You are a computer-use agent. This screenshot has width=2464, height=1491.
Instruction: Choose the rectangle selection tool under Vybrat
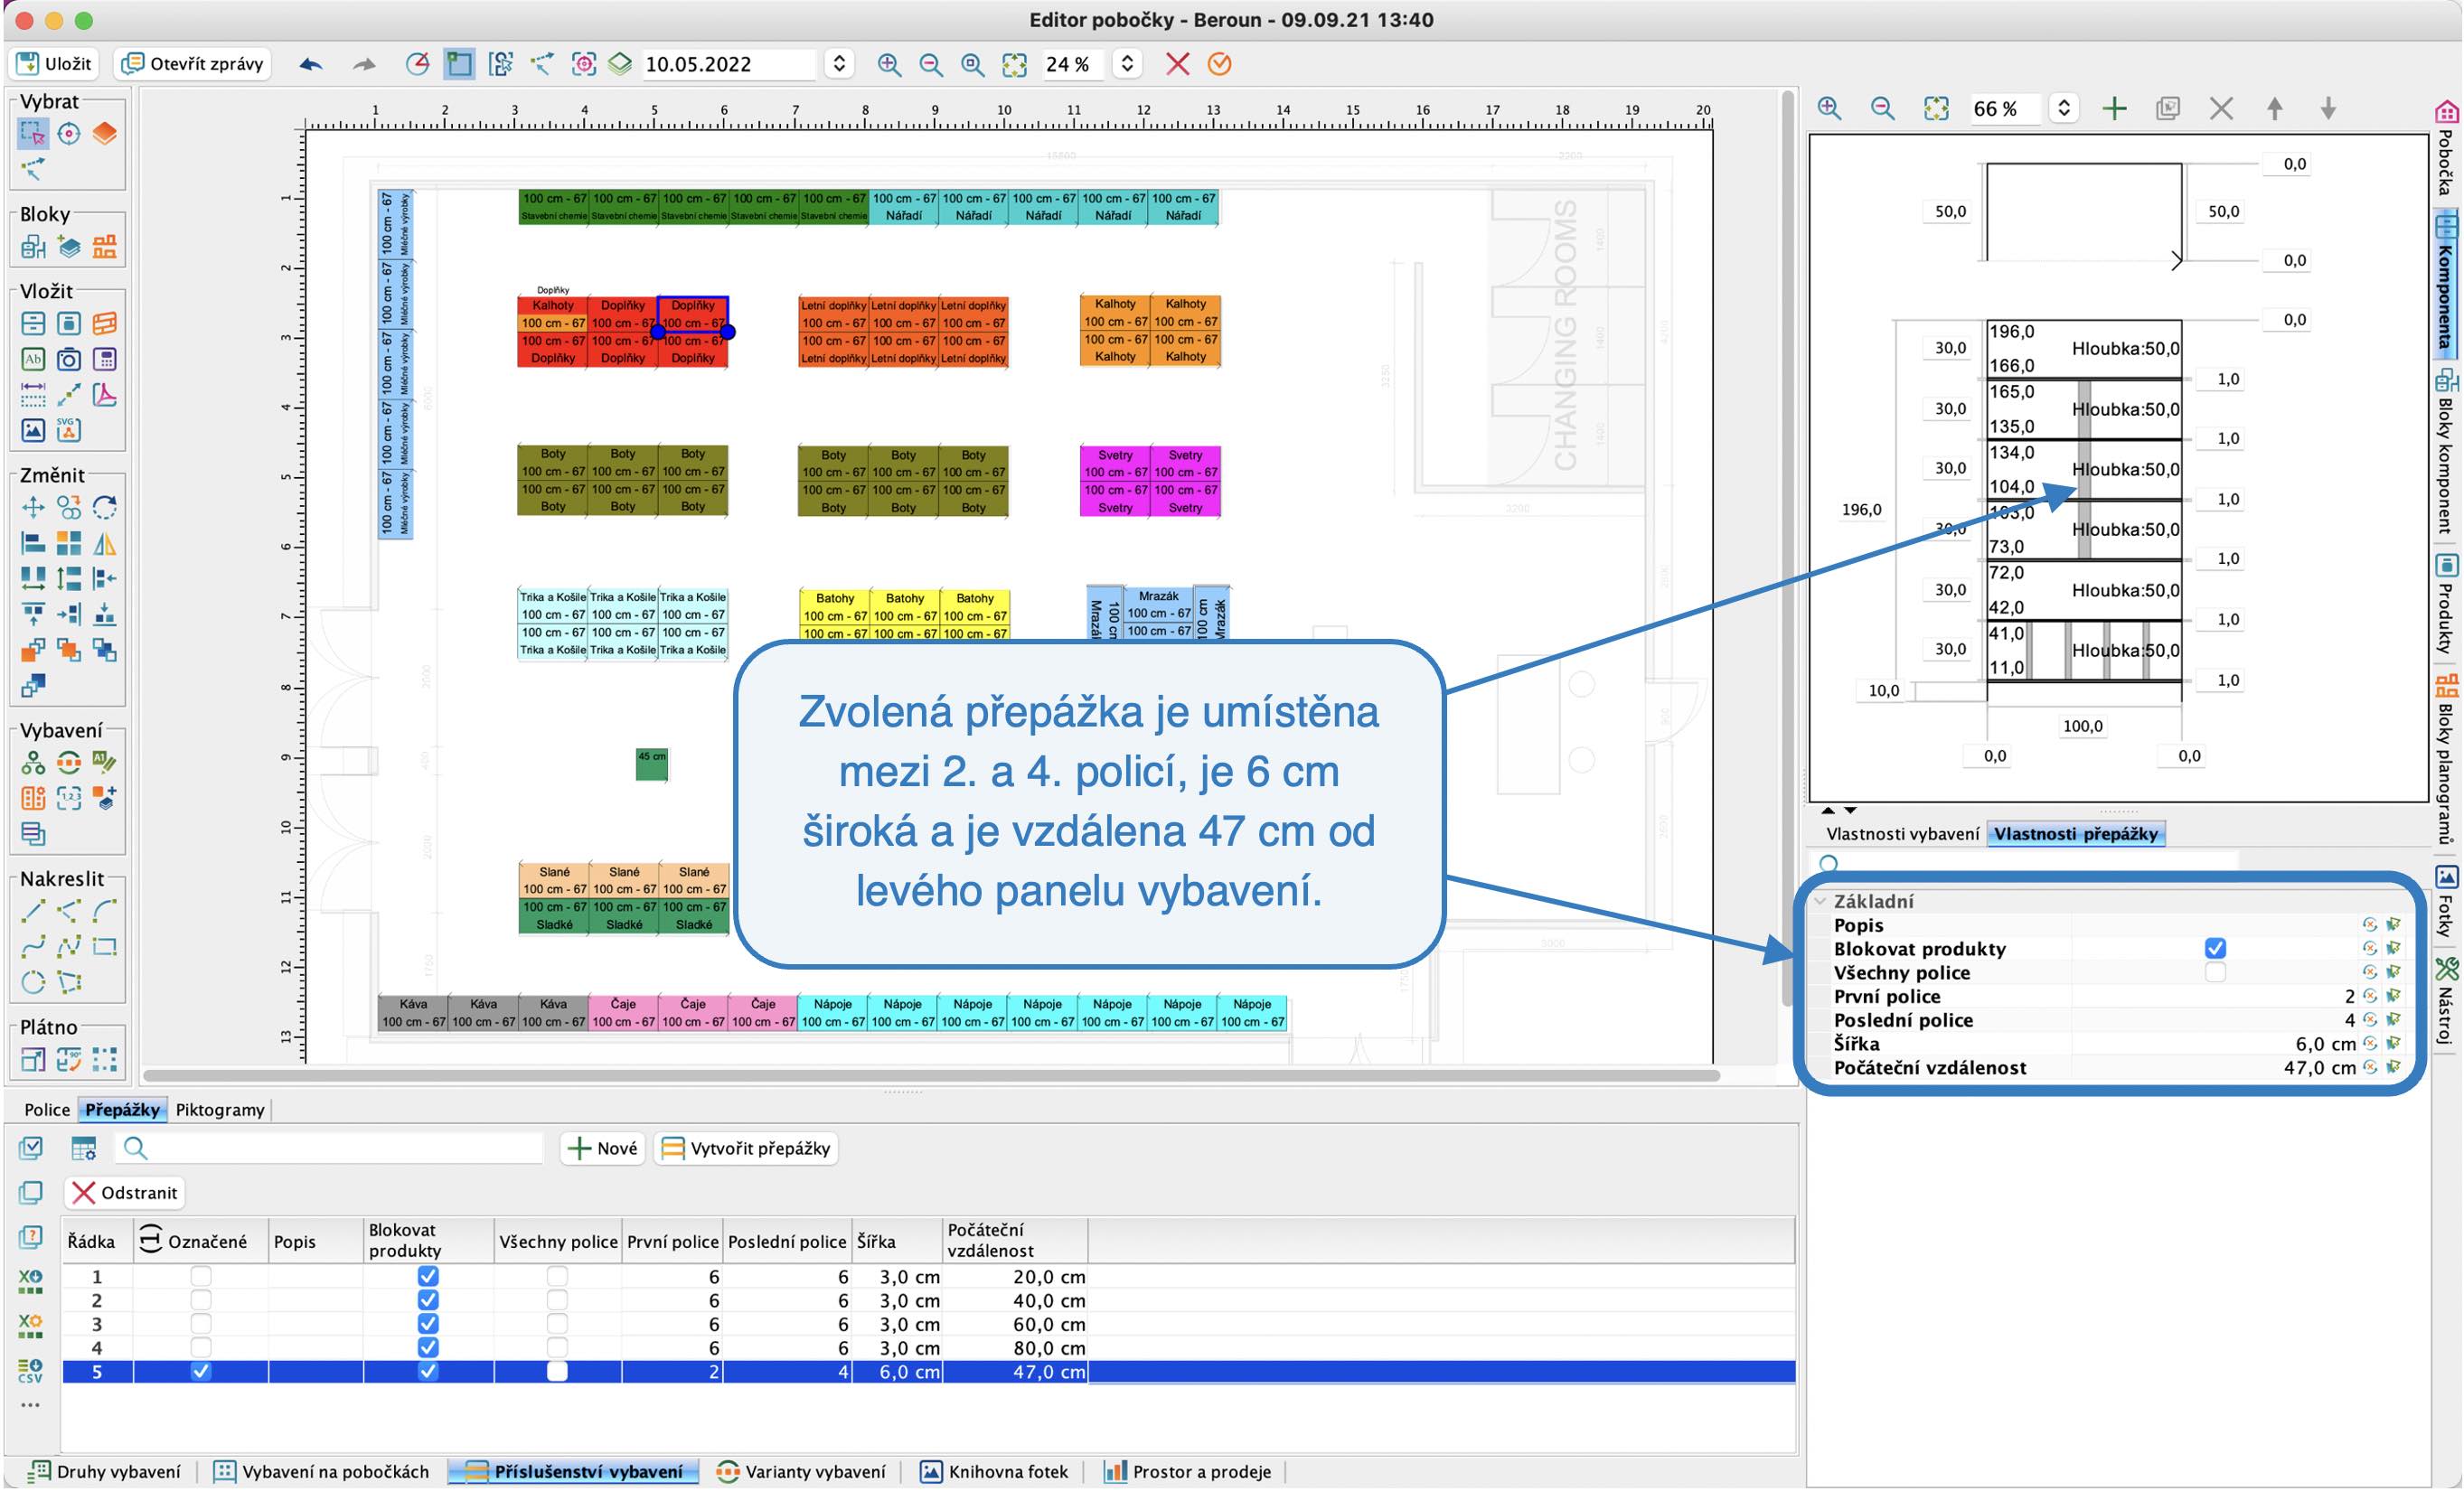click(33, 133)
